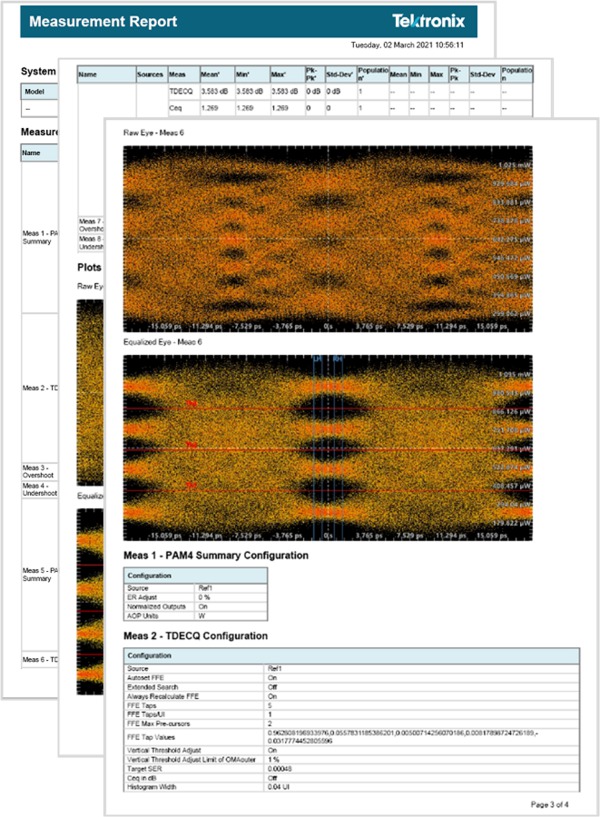Click the Measurement Report title
600x817 pixels.
(103, 21)
